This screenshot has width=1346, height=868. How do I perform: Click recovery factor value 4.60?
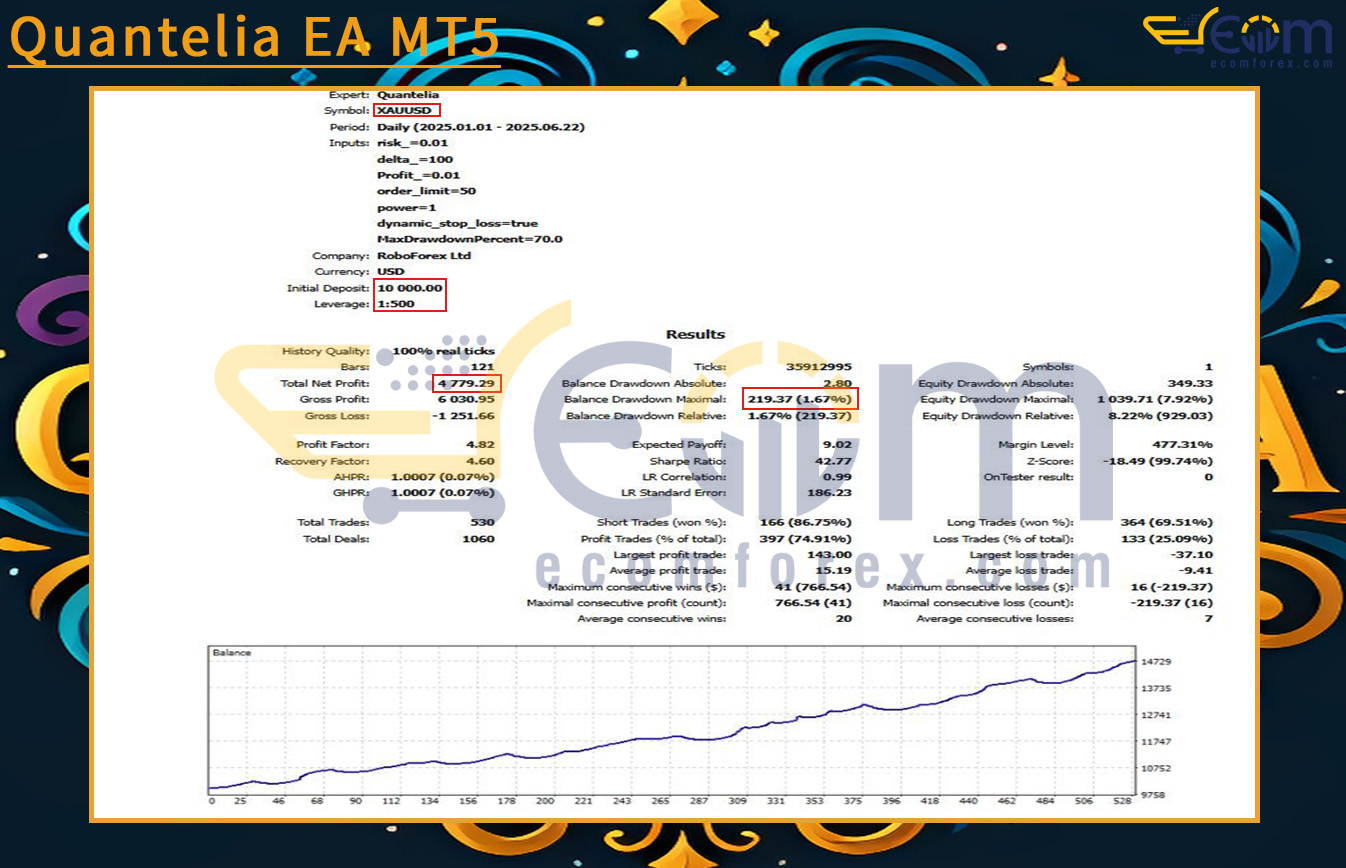click(480, 461)
